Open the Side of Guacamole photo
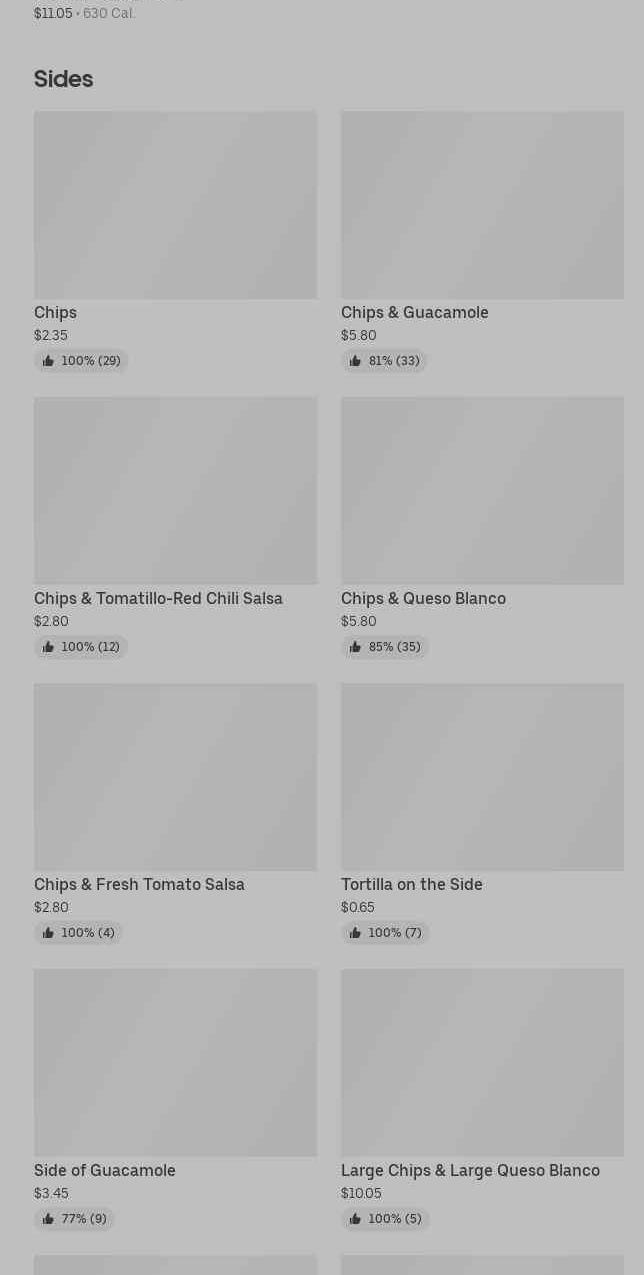The height and width of the screenshot is (1275, 644). click(175, 1063)
